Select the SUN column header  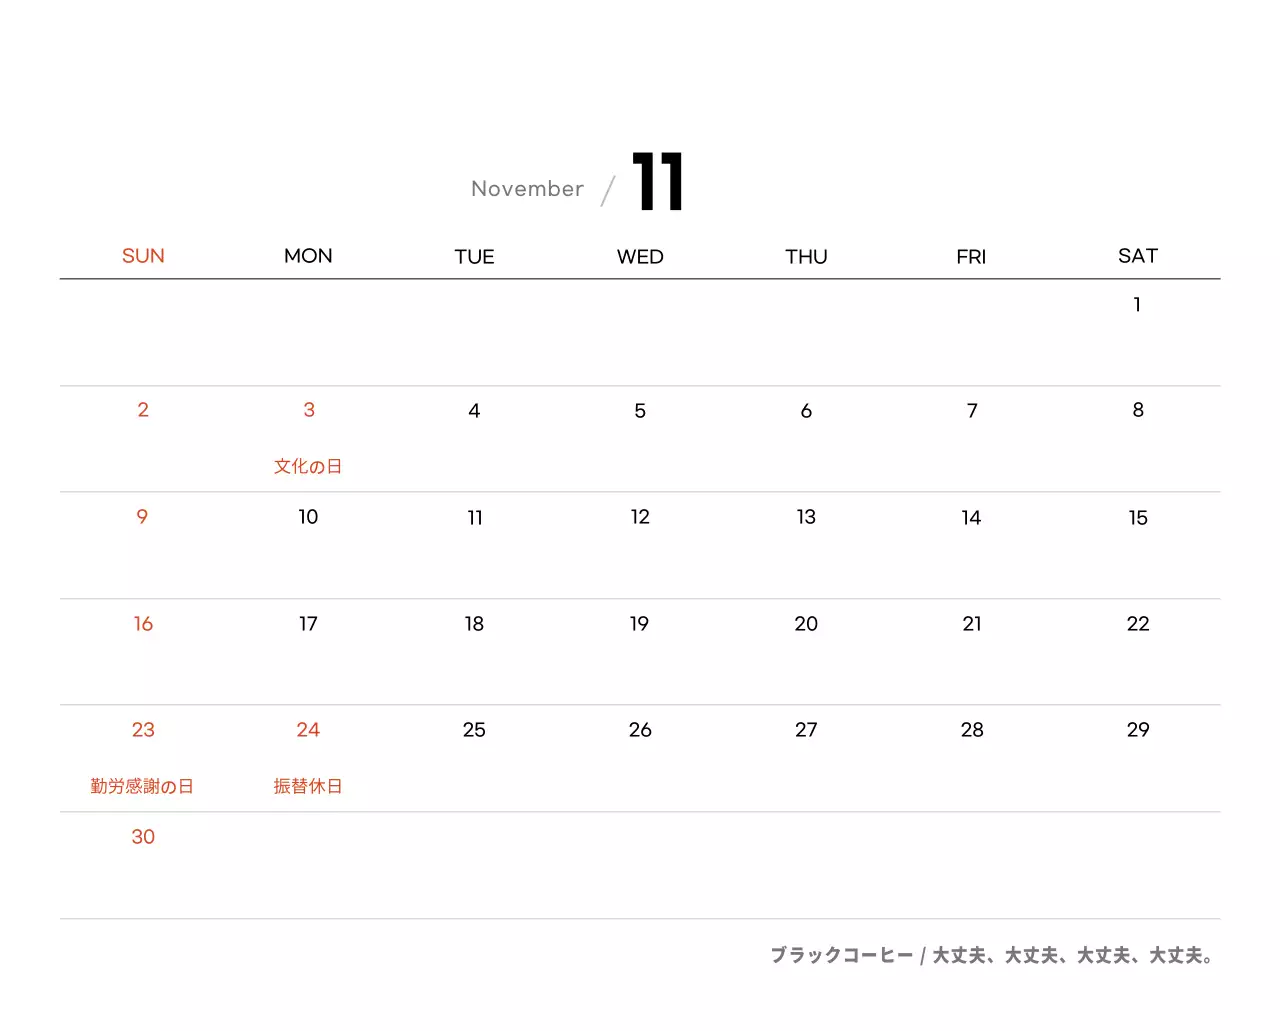[143, 256]
